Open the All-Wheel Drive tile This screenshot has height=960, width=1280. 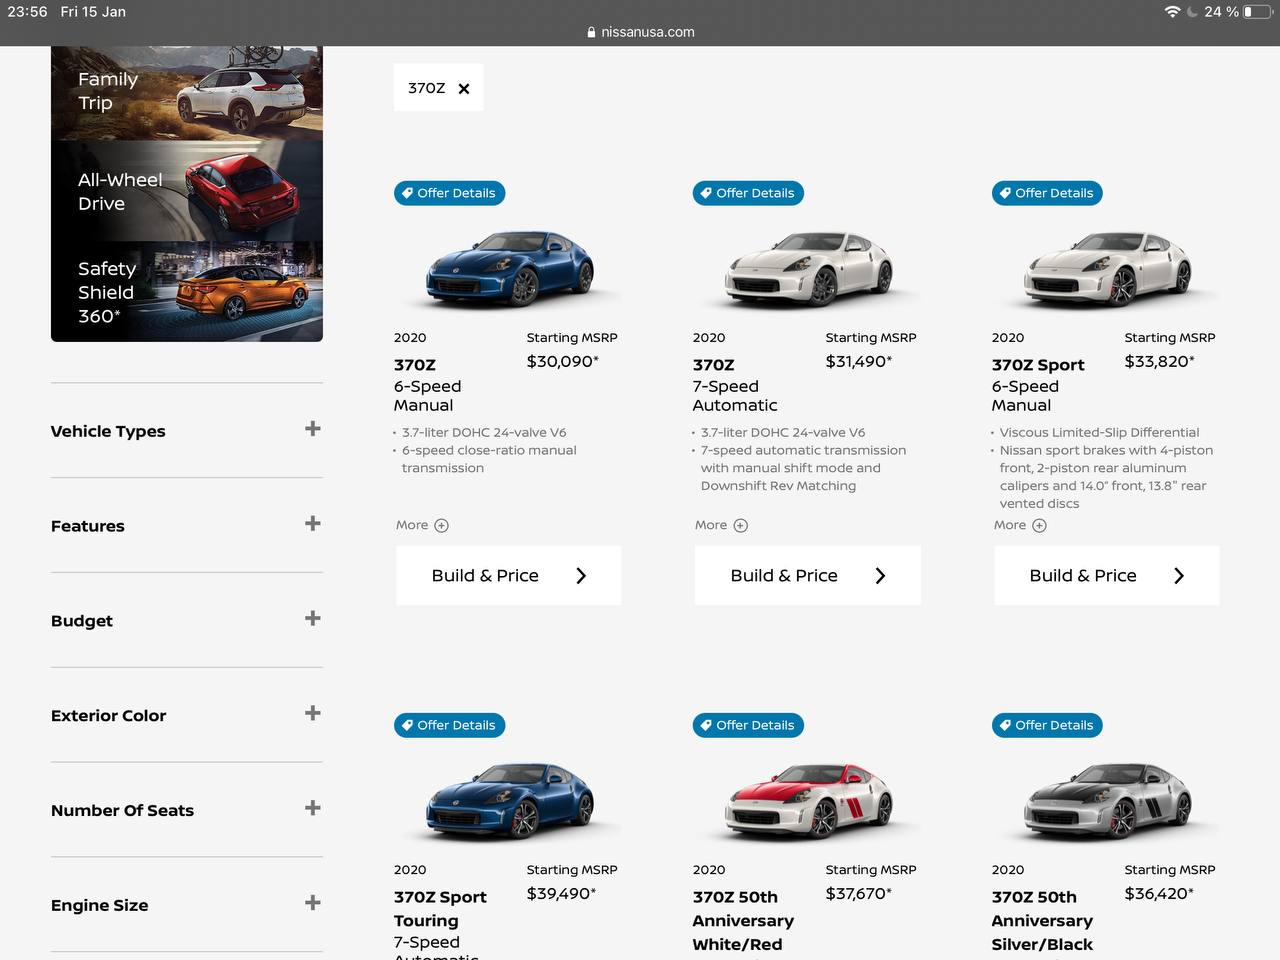tap(187, 190)
